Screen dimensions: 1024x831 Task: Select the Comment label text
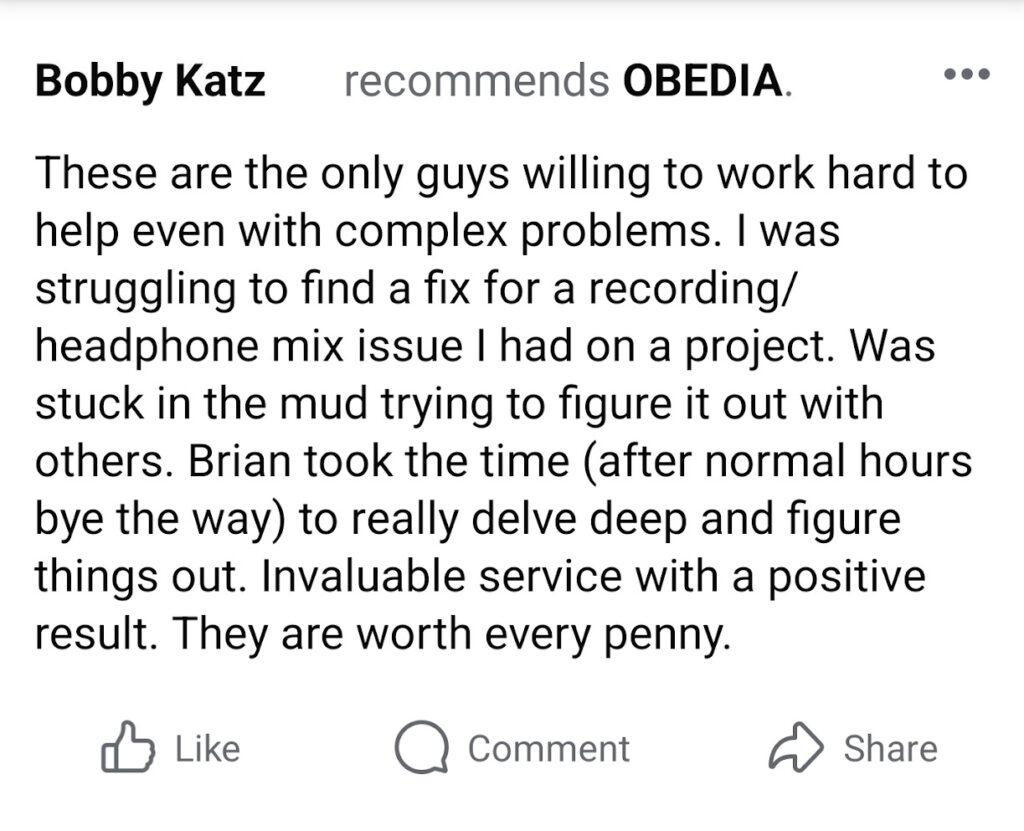(x=549, y=749)
